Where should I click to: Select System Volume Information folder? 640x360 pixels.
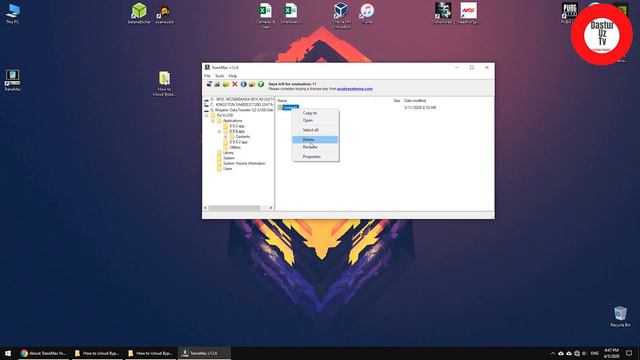pyautogui.click(x=244, y=163)
